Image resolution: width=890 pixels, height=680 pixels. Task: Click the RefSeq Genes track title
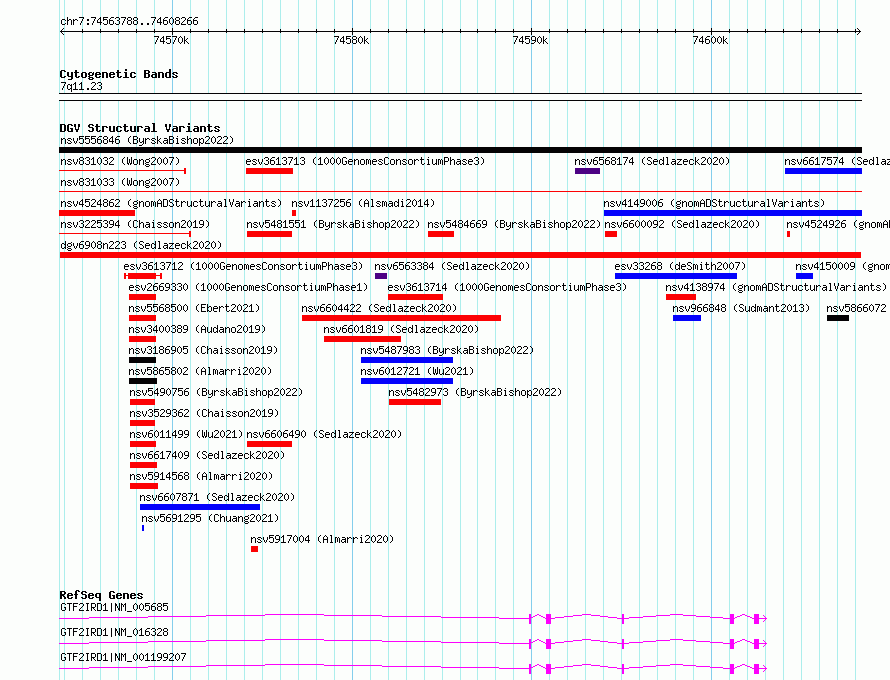(101, 595)
